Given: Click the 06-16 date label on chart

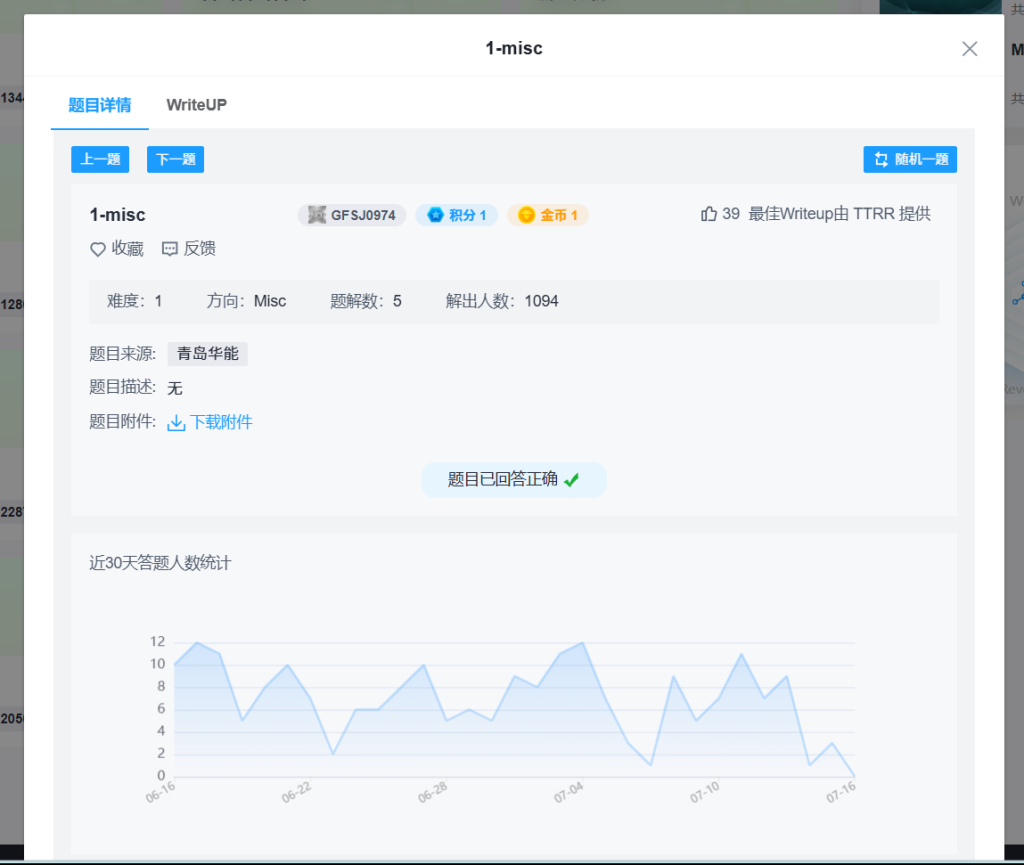Looking at the screenshot, I should (x=160, y=795).
